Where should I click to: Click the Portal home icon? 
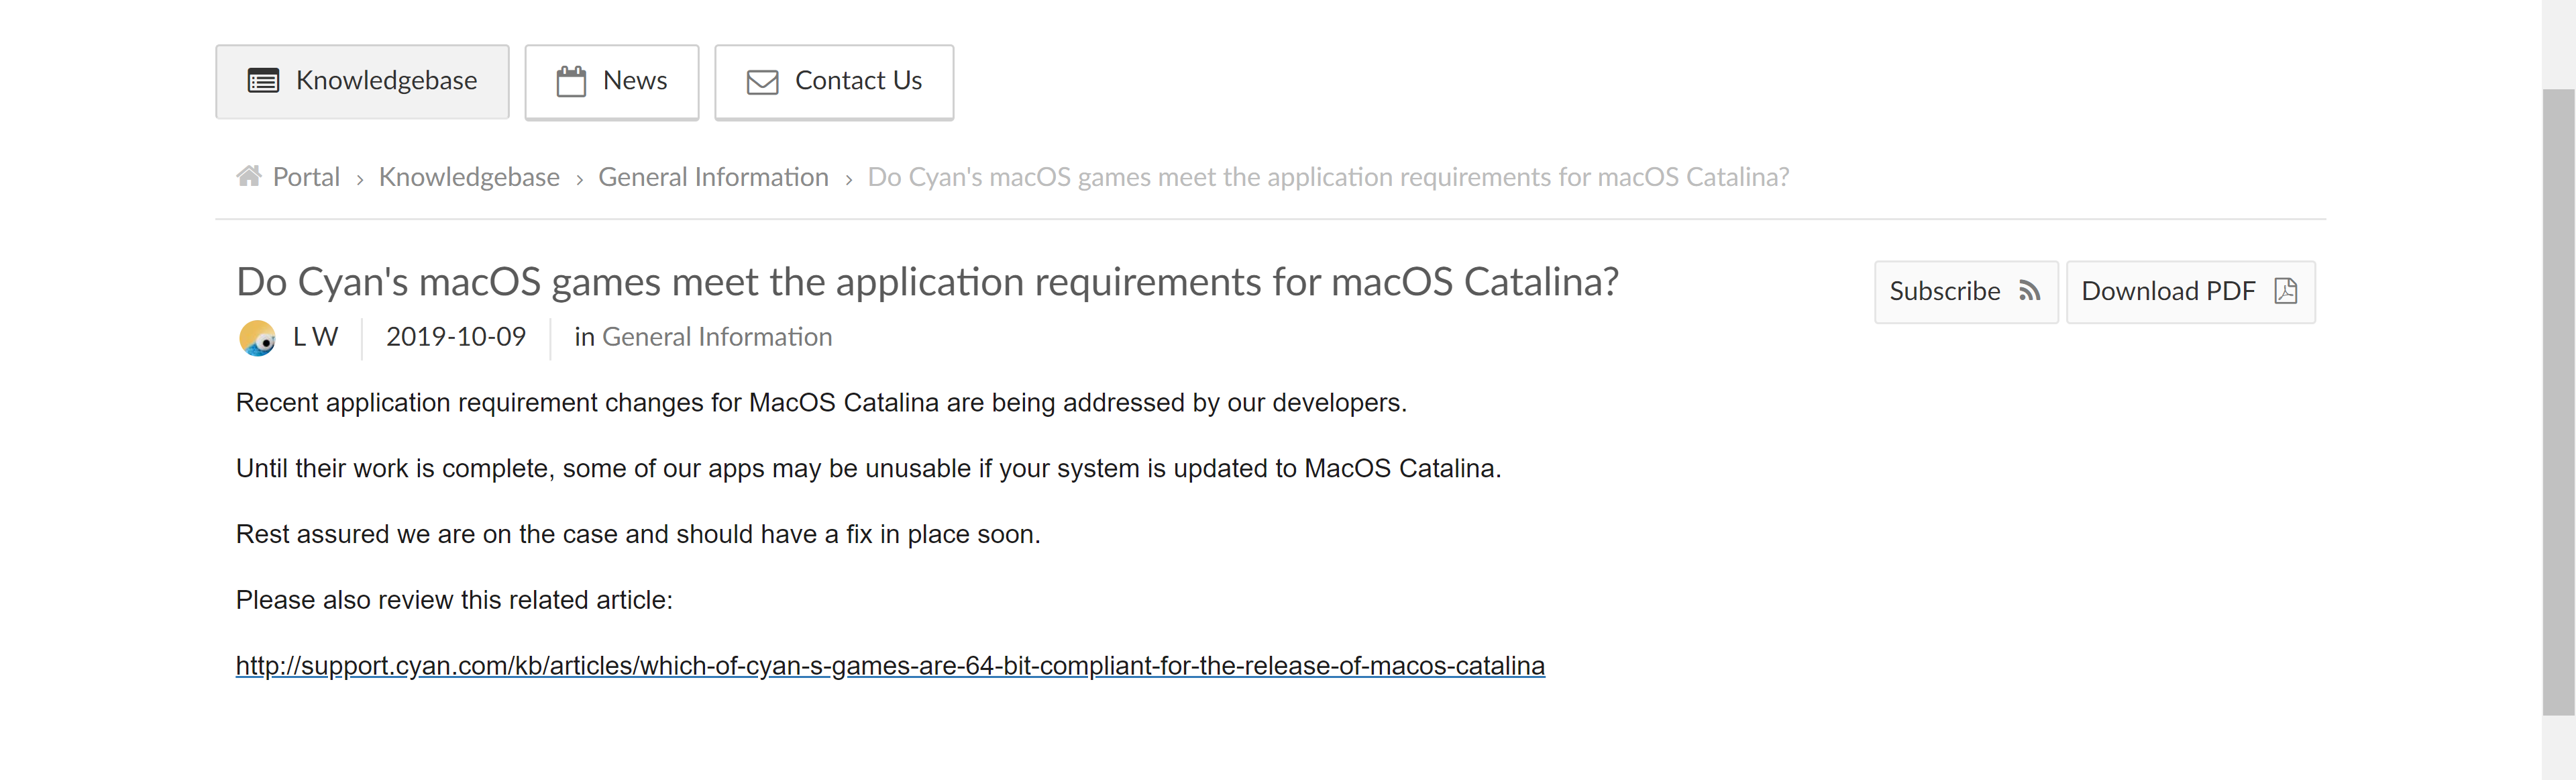[x=248, y=176]
